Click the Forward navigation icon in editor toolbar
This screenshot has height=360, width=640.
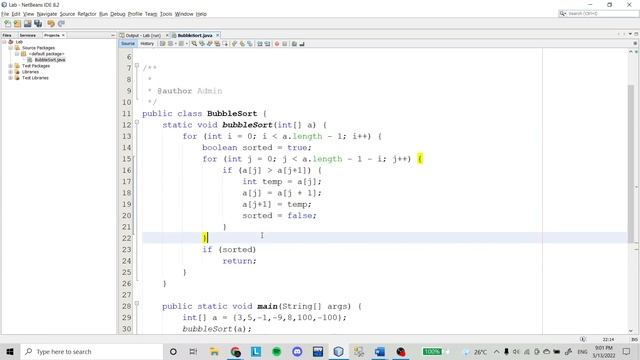point(181,44)
